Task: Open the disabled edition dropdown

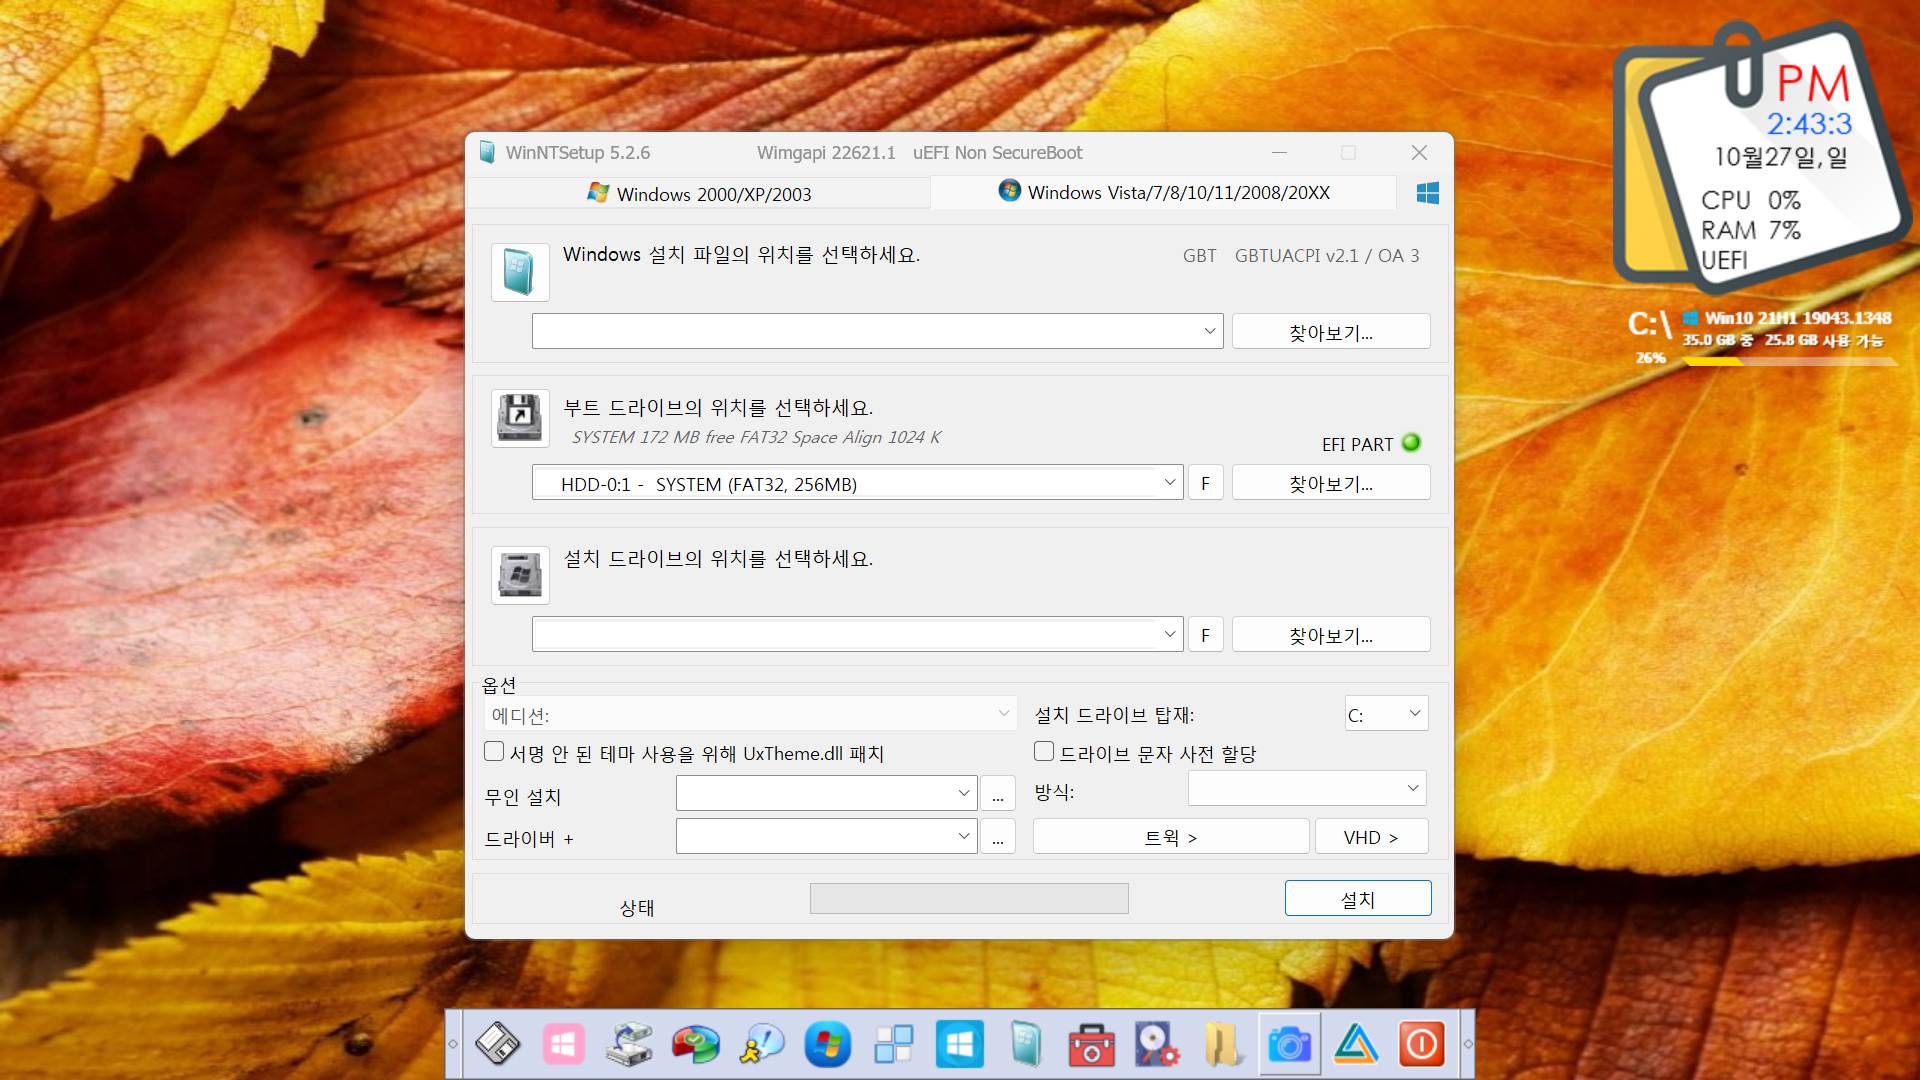Action: pyautogui.click(x=750, y=714)
